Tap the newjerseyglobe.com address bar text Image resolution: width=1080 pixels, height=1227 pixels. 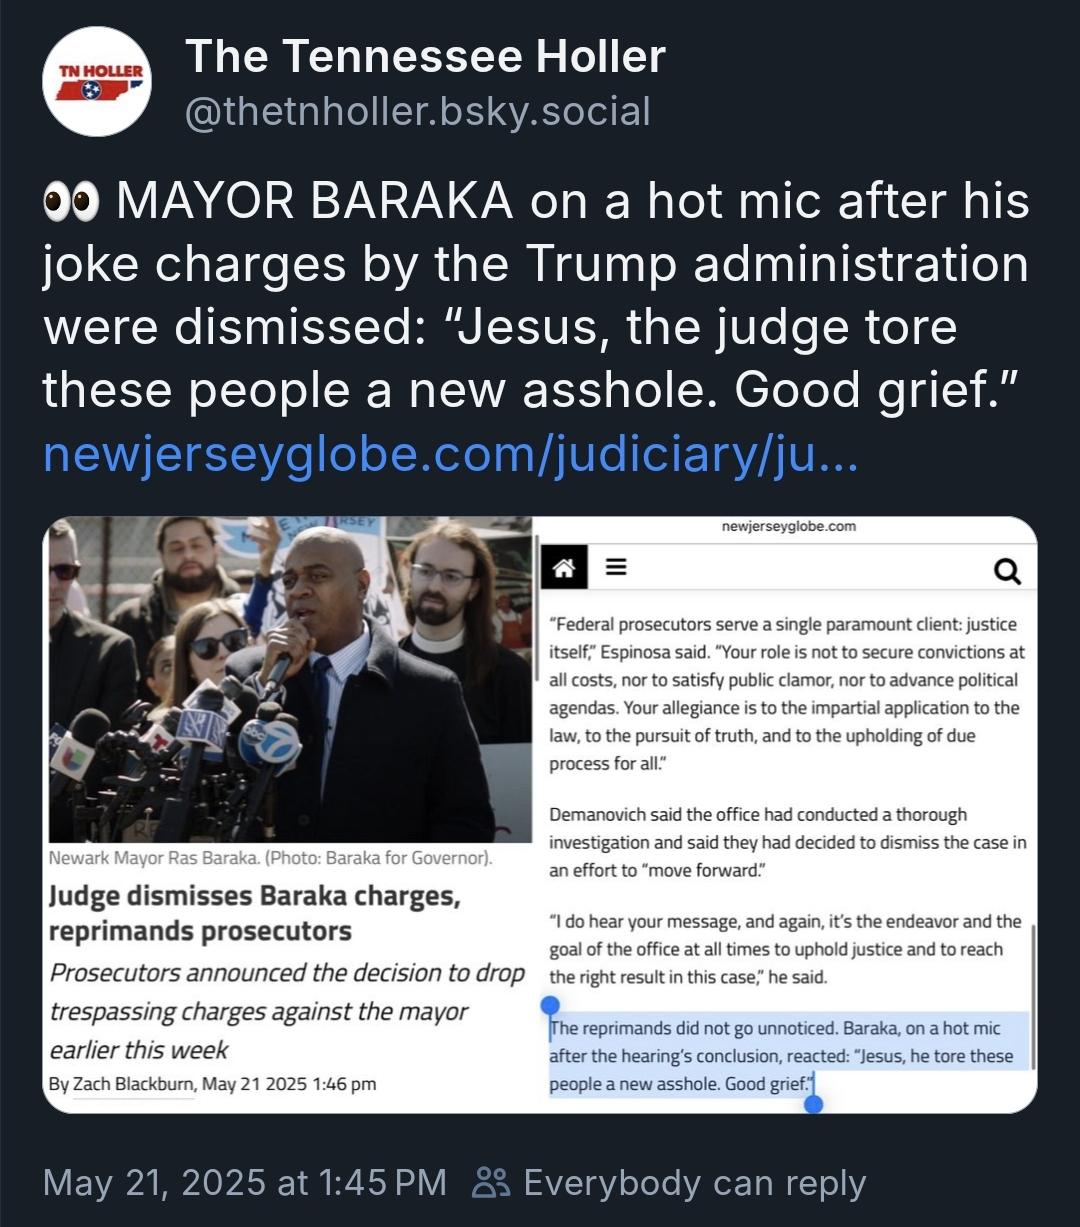(789, 526)
